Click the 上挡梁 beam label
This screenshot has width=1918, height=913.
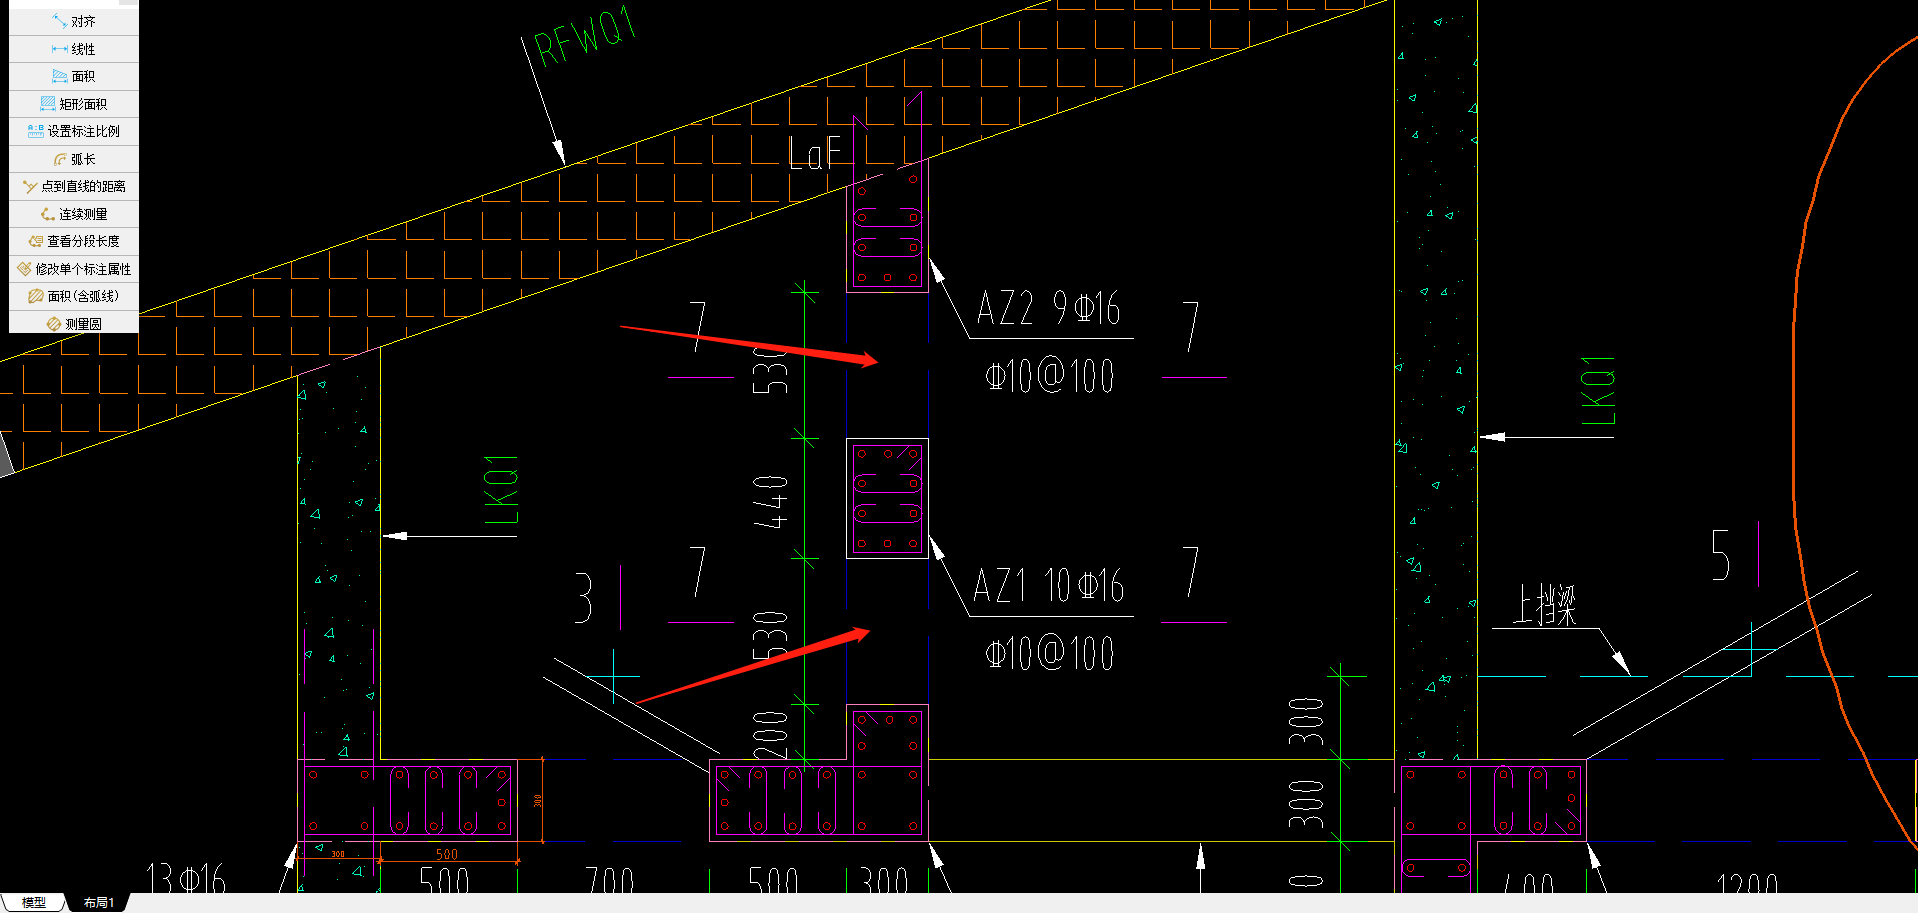click(1544, 605)
